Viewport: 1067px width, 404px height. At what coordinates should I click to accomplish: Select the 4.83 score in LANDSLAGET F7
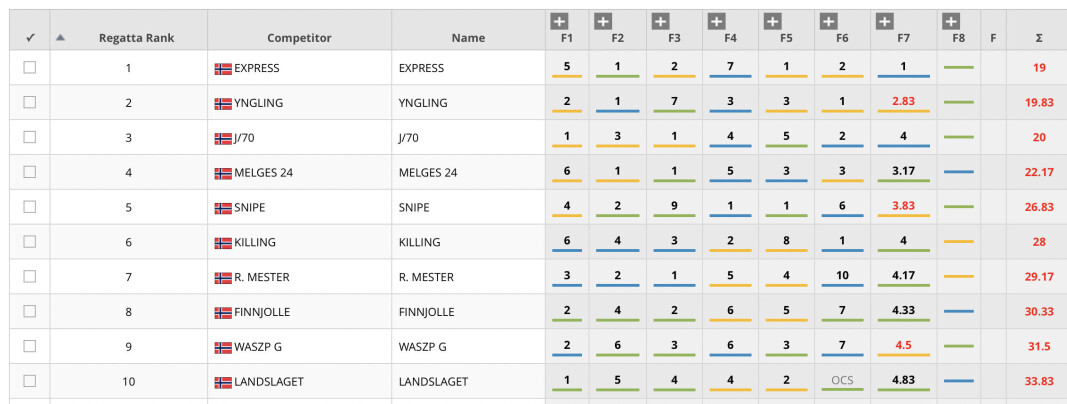click(x=903, y=380)
